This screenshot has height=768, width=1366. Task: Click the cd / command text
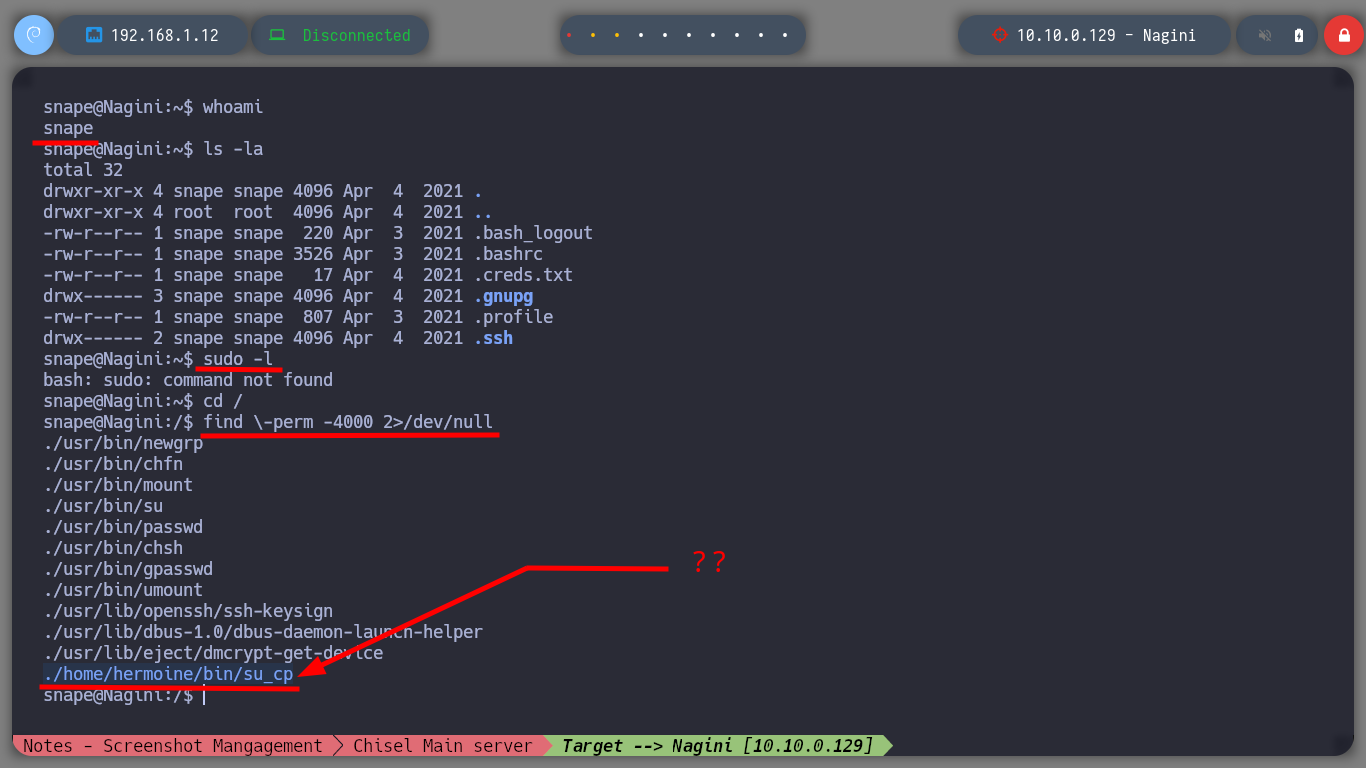pyautogui.click(x=223, y=401)
